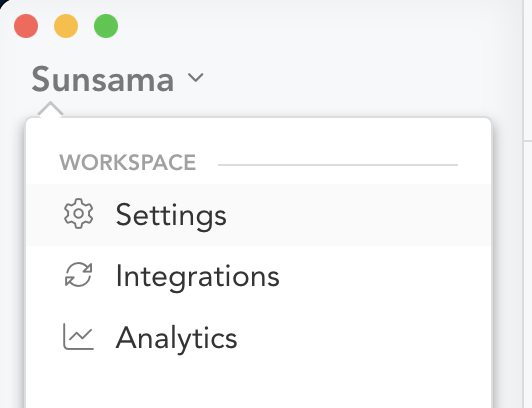This screenshot has width=532, height=408.
Task: Click the Analytics chart icon
Action: point(78,336)
